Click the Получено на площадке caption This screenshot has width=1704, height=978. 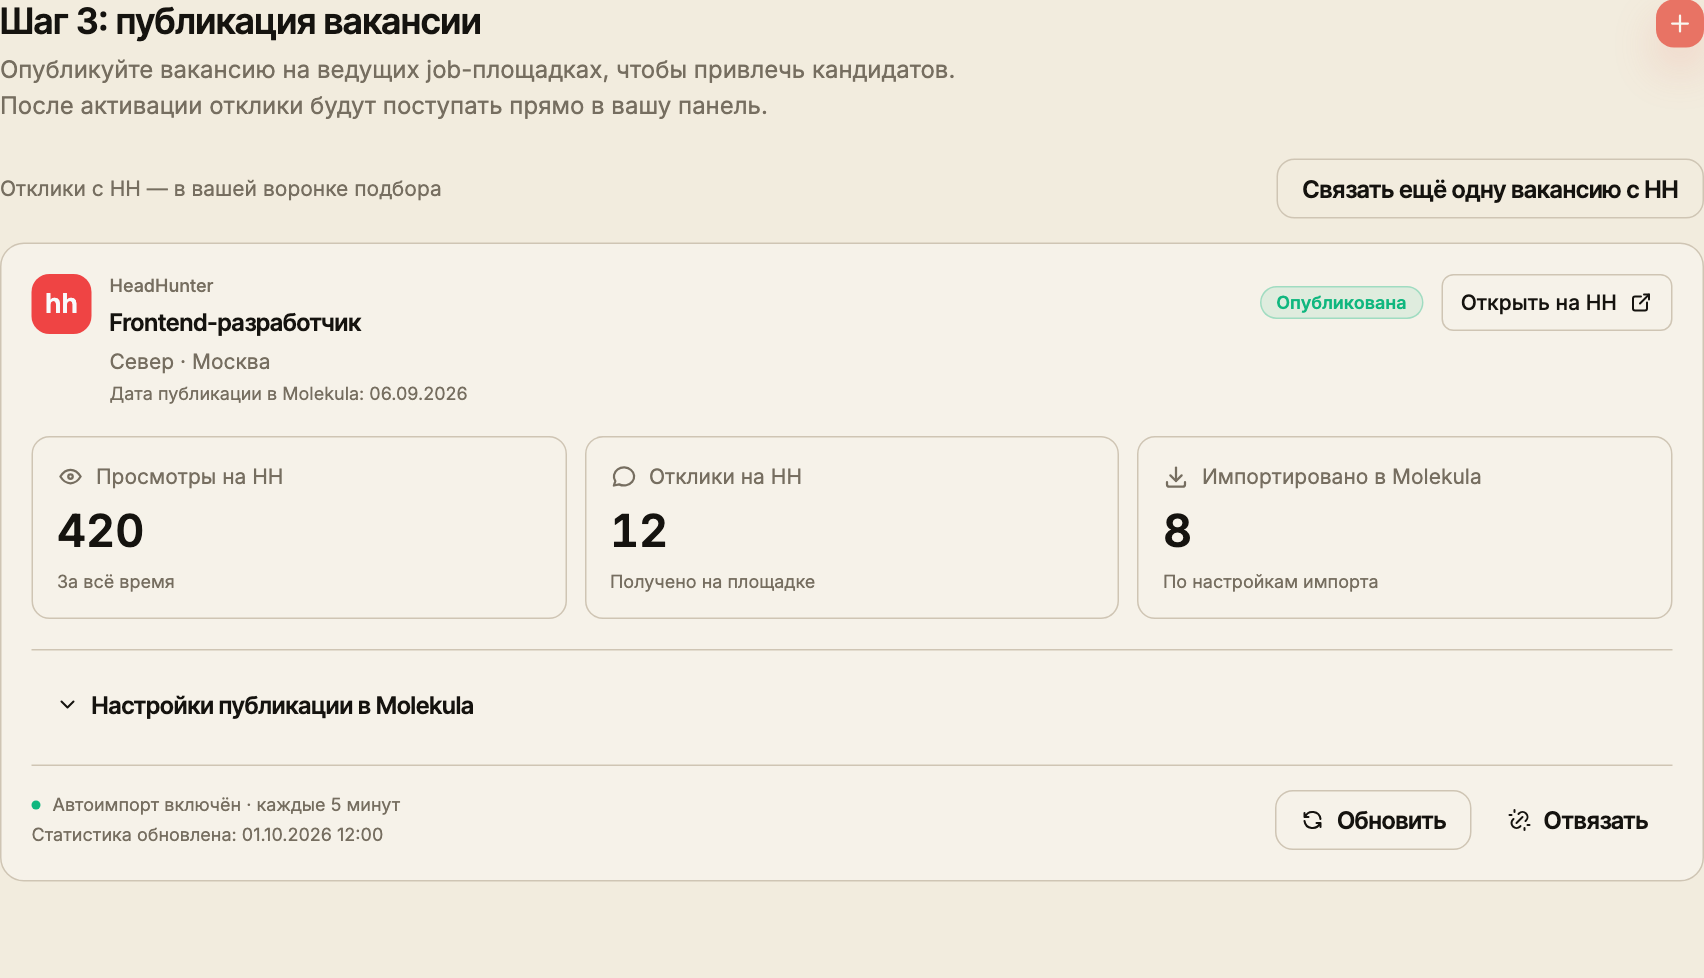tap(713, 582)
